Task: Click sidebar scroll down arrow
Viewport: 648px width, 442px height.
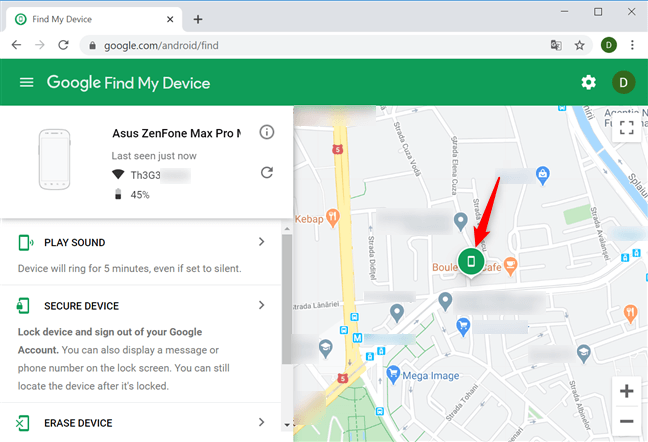Action: [287, 424]
